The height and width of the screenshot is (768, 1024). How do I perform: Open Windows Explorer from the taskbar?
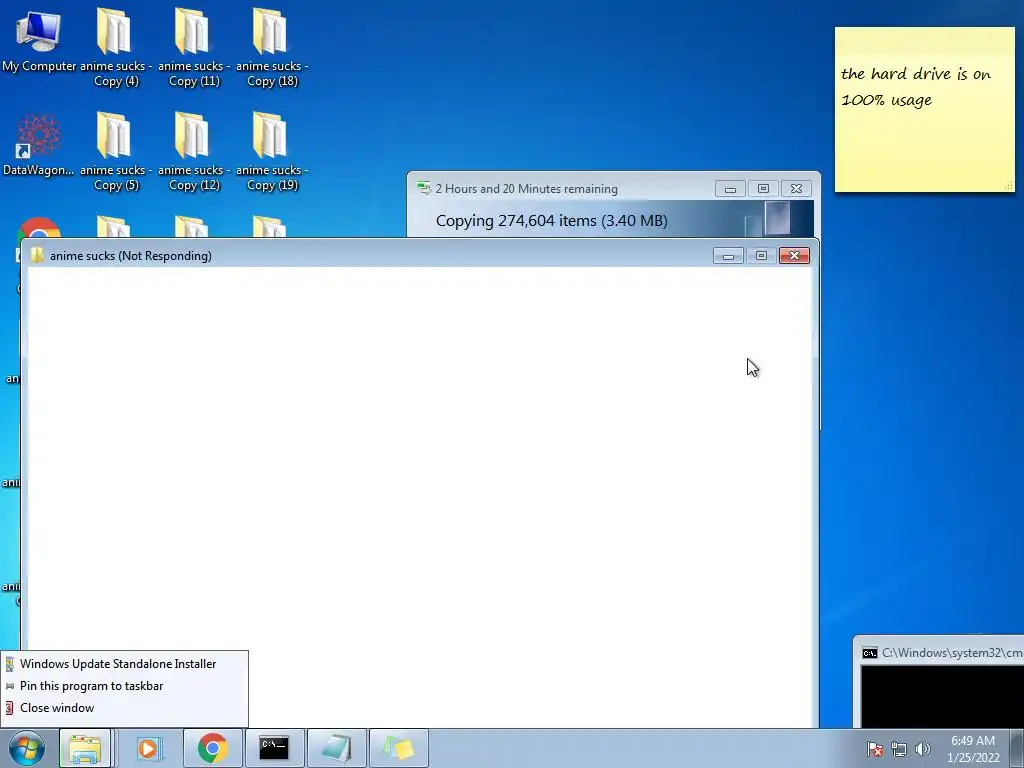coord(85,748)
